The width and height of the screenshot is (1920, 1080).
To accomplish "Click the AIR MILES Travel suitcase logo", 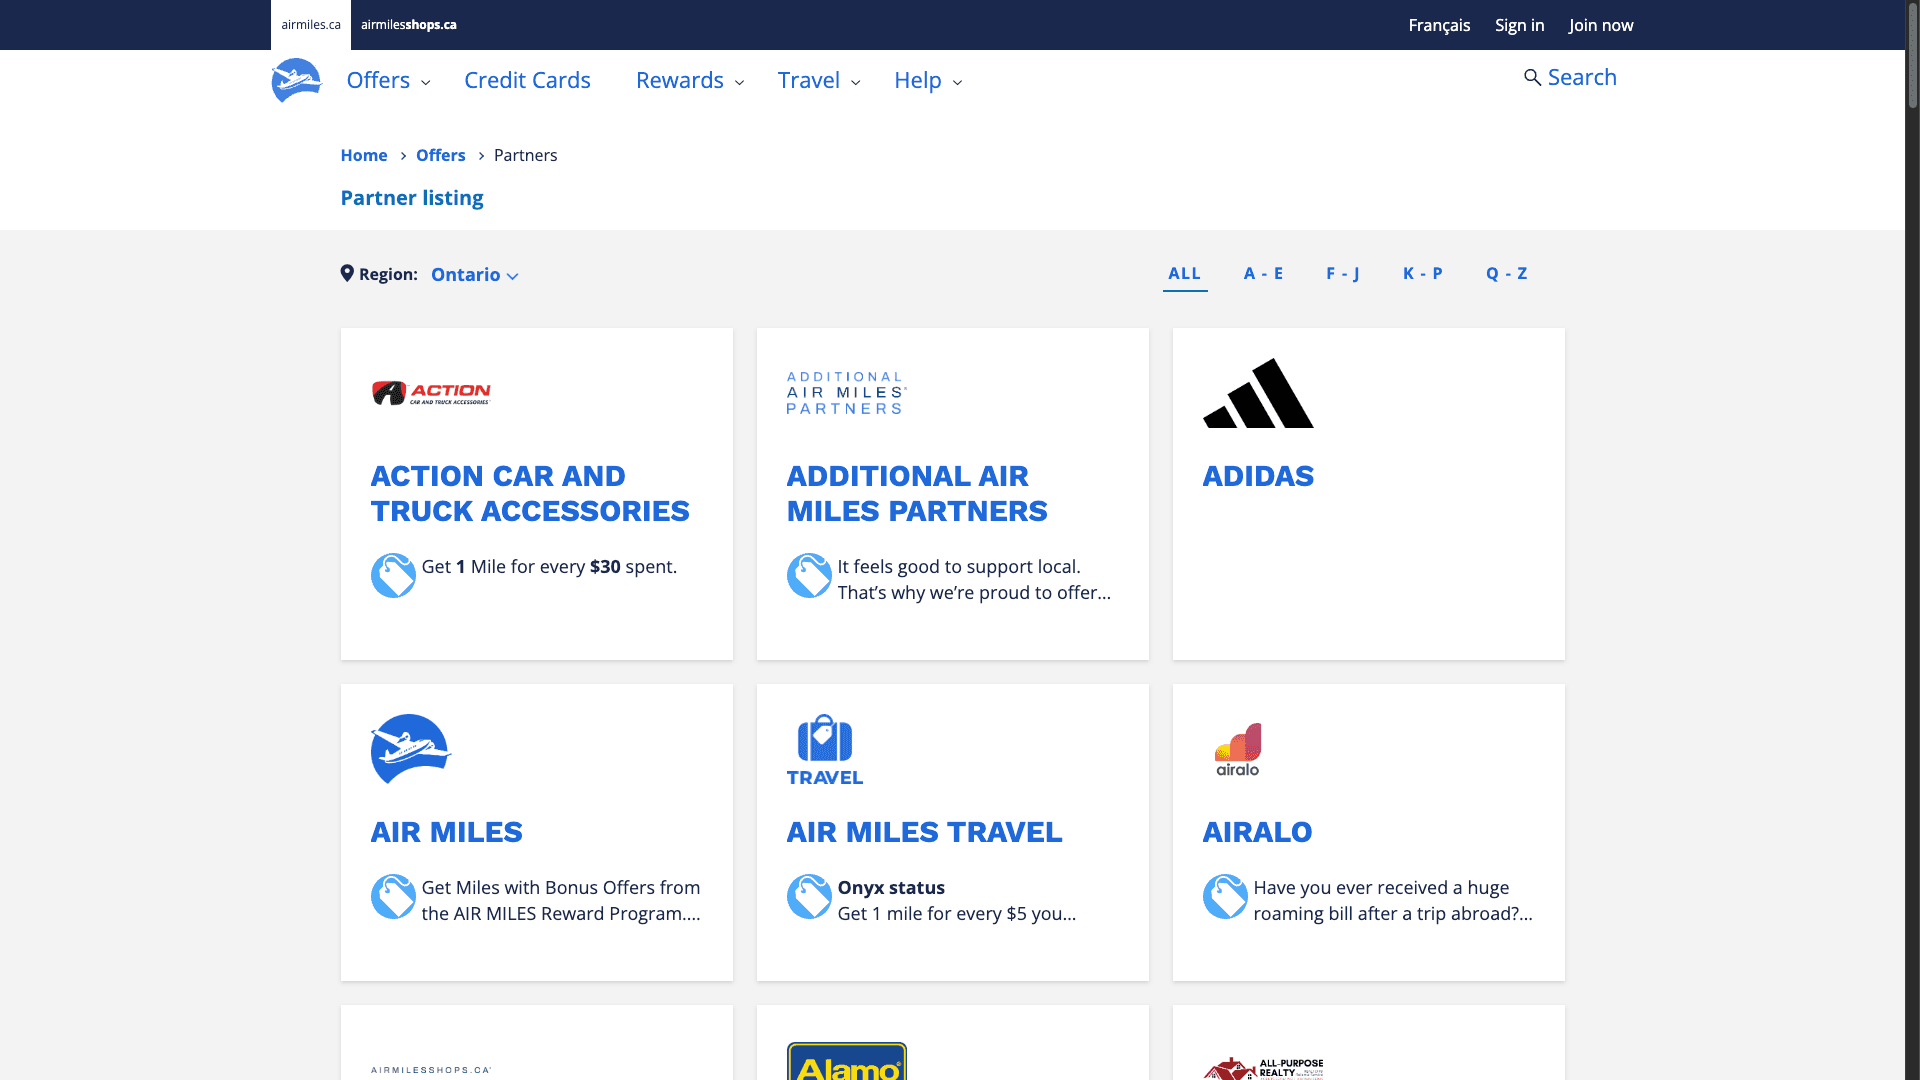I will (x=824, y=749).
